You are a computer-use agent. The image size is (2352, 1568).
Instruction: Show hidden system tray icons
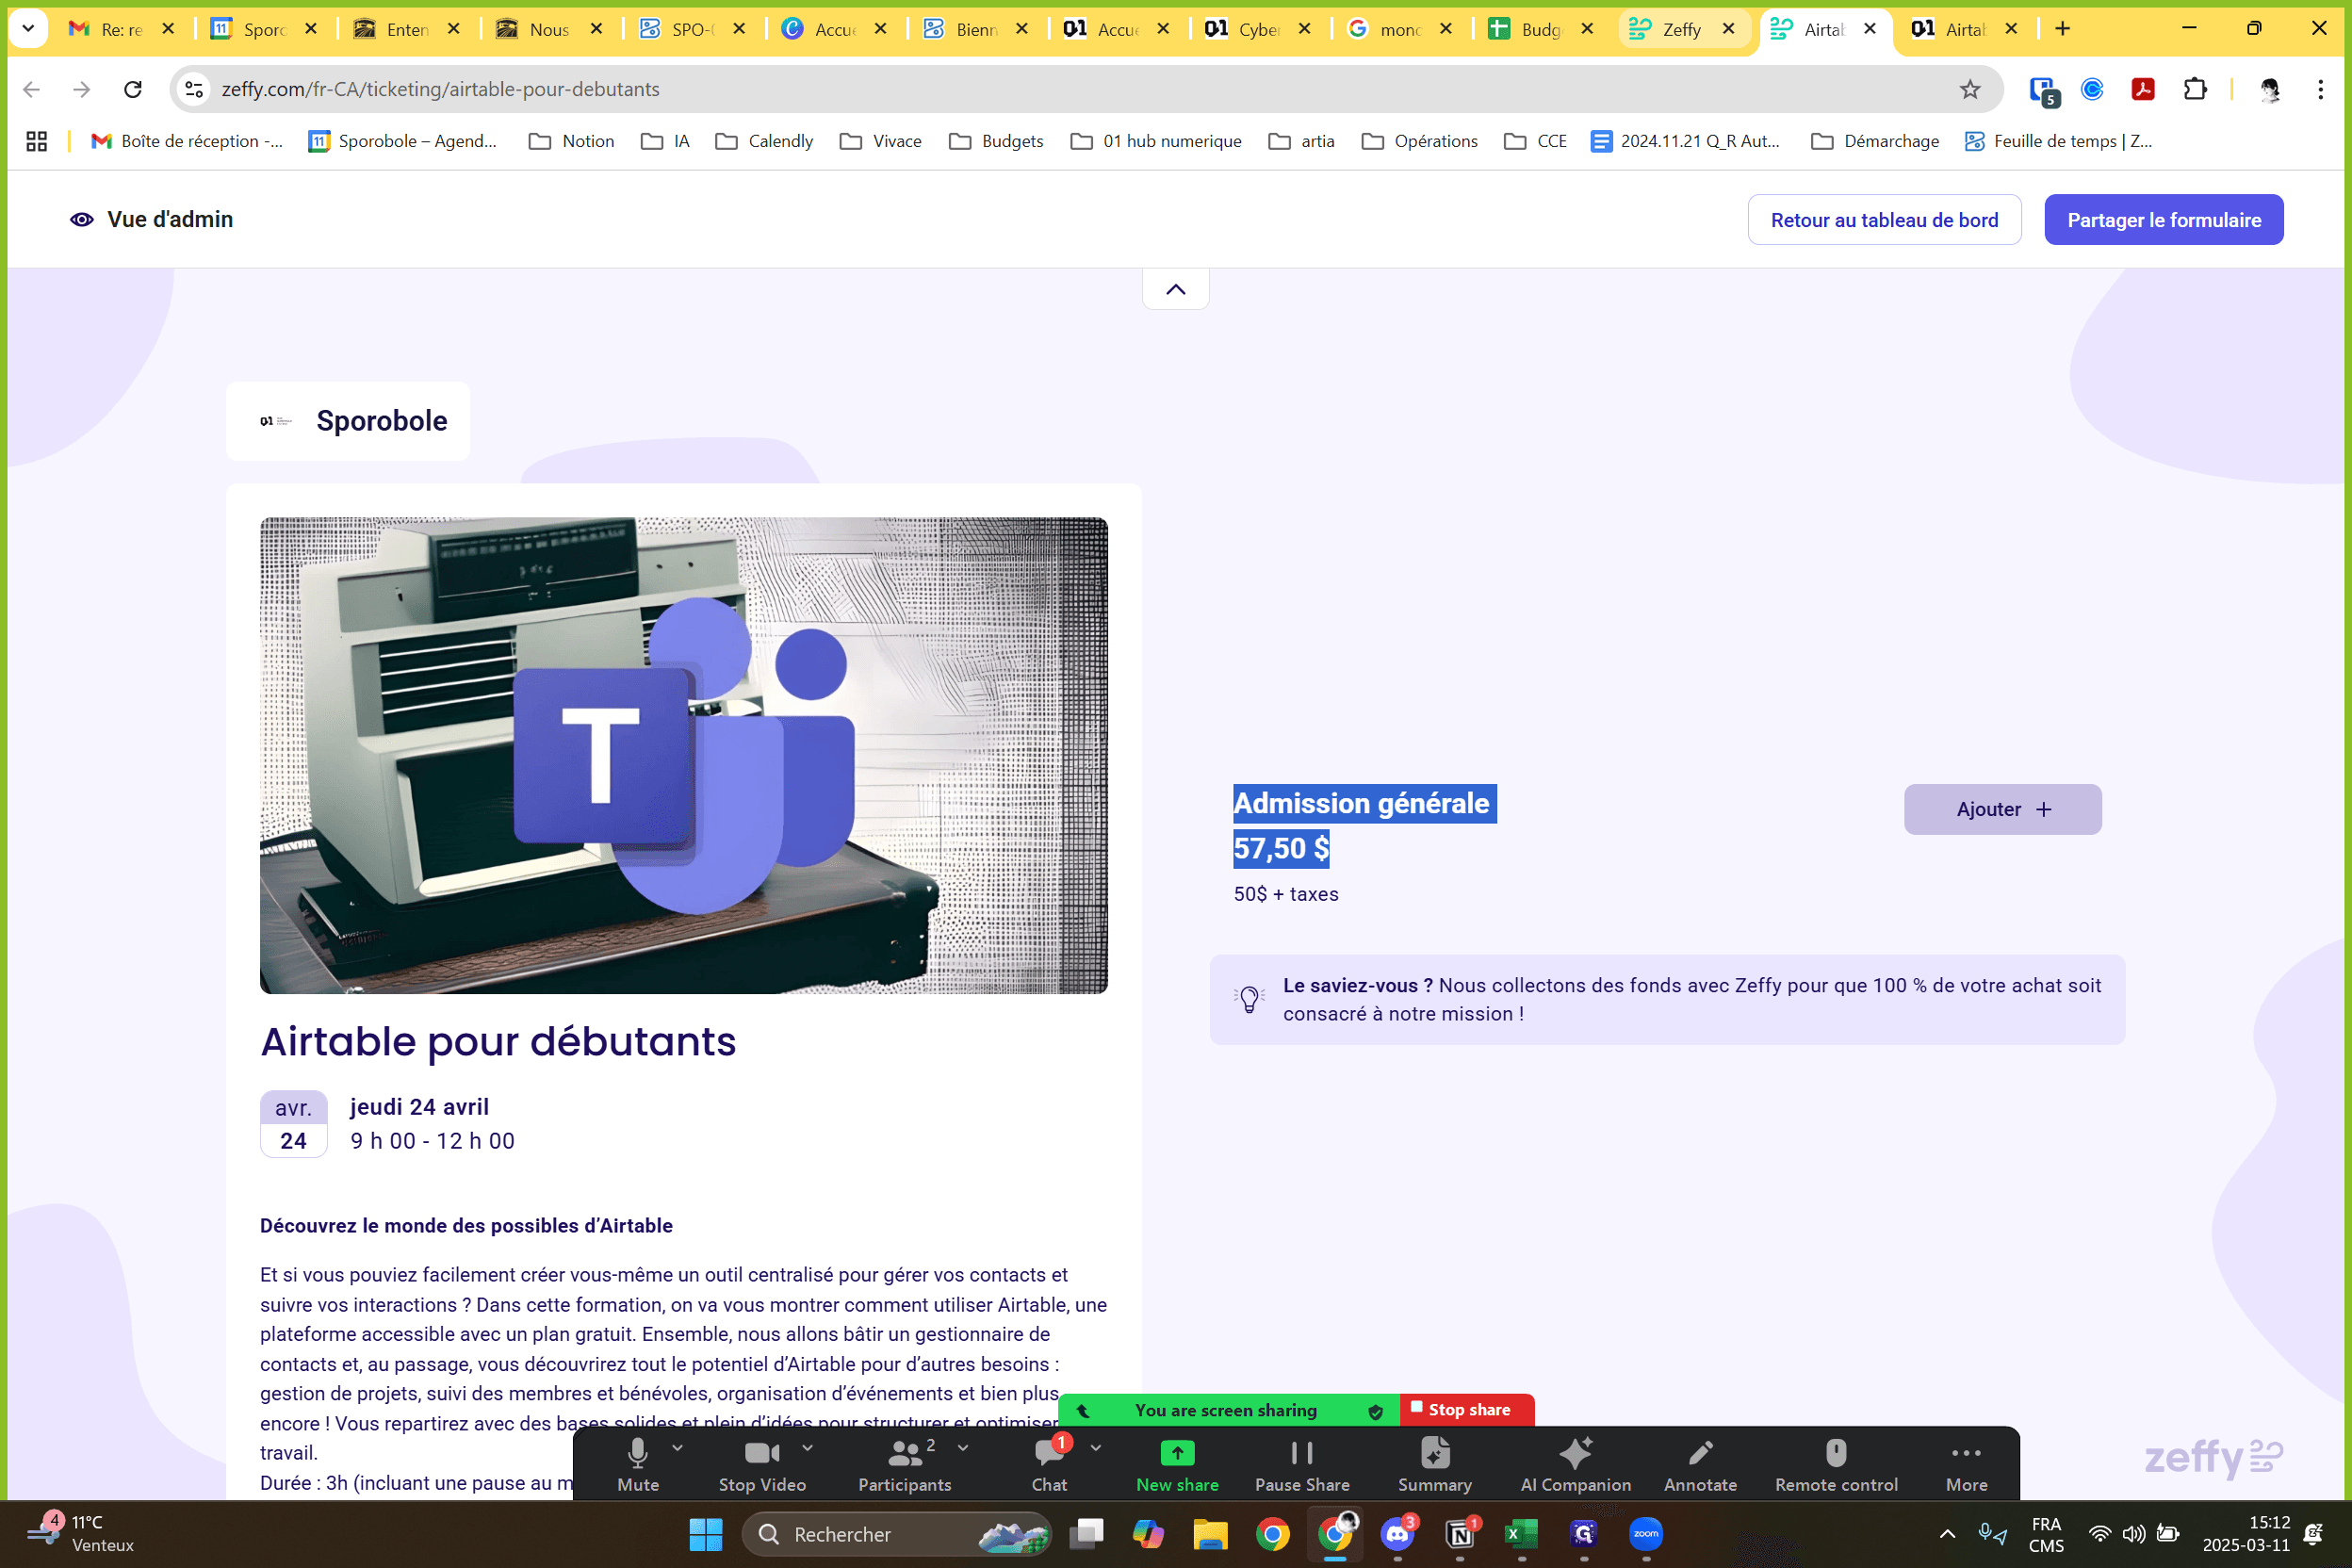pos(1947,1533)
